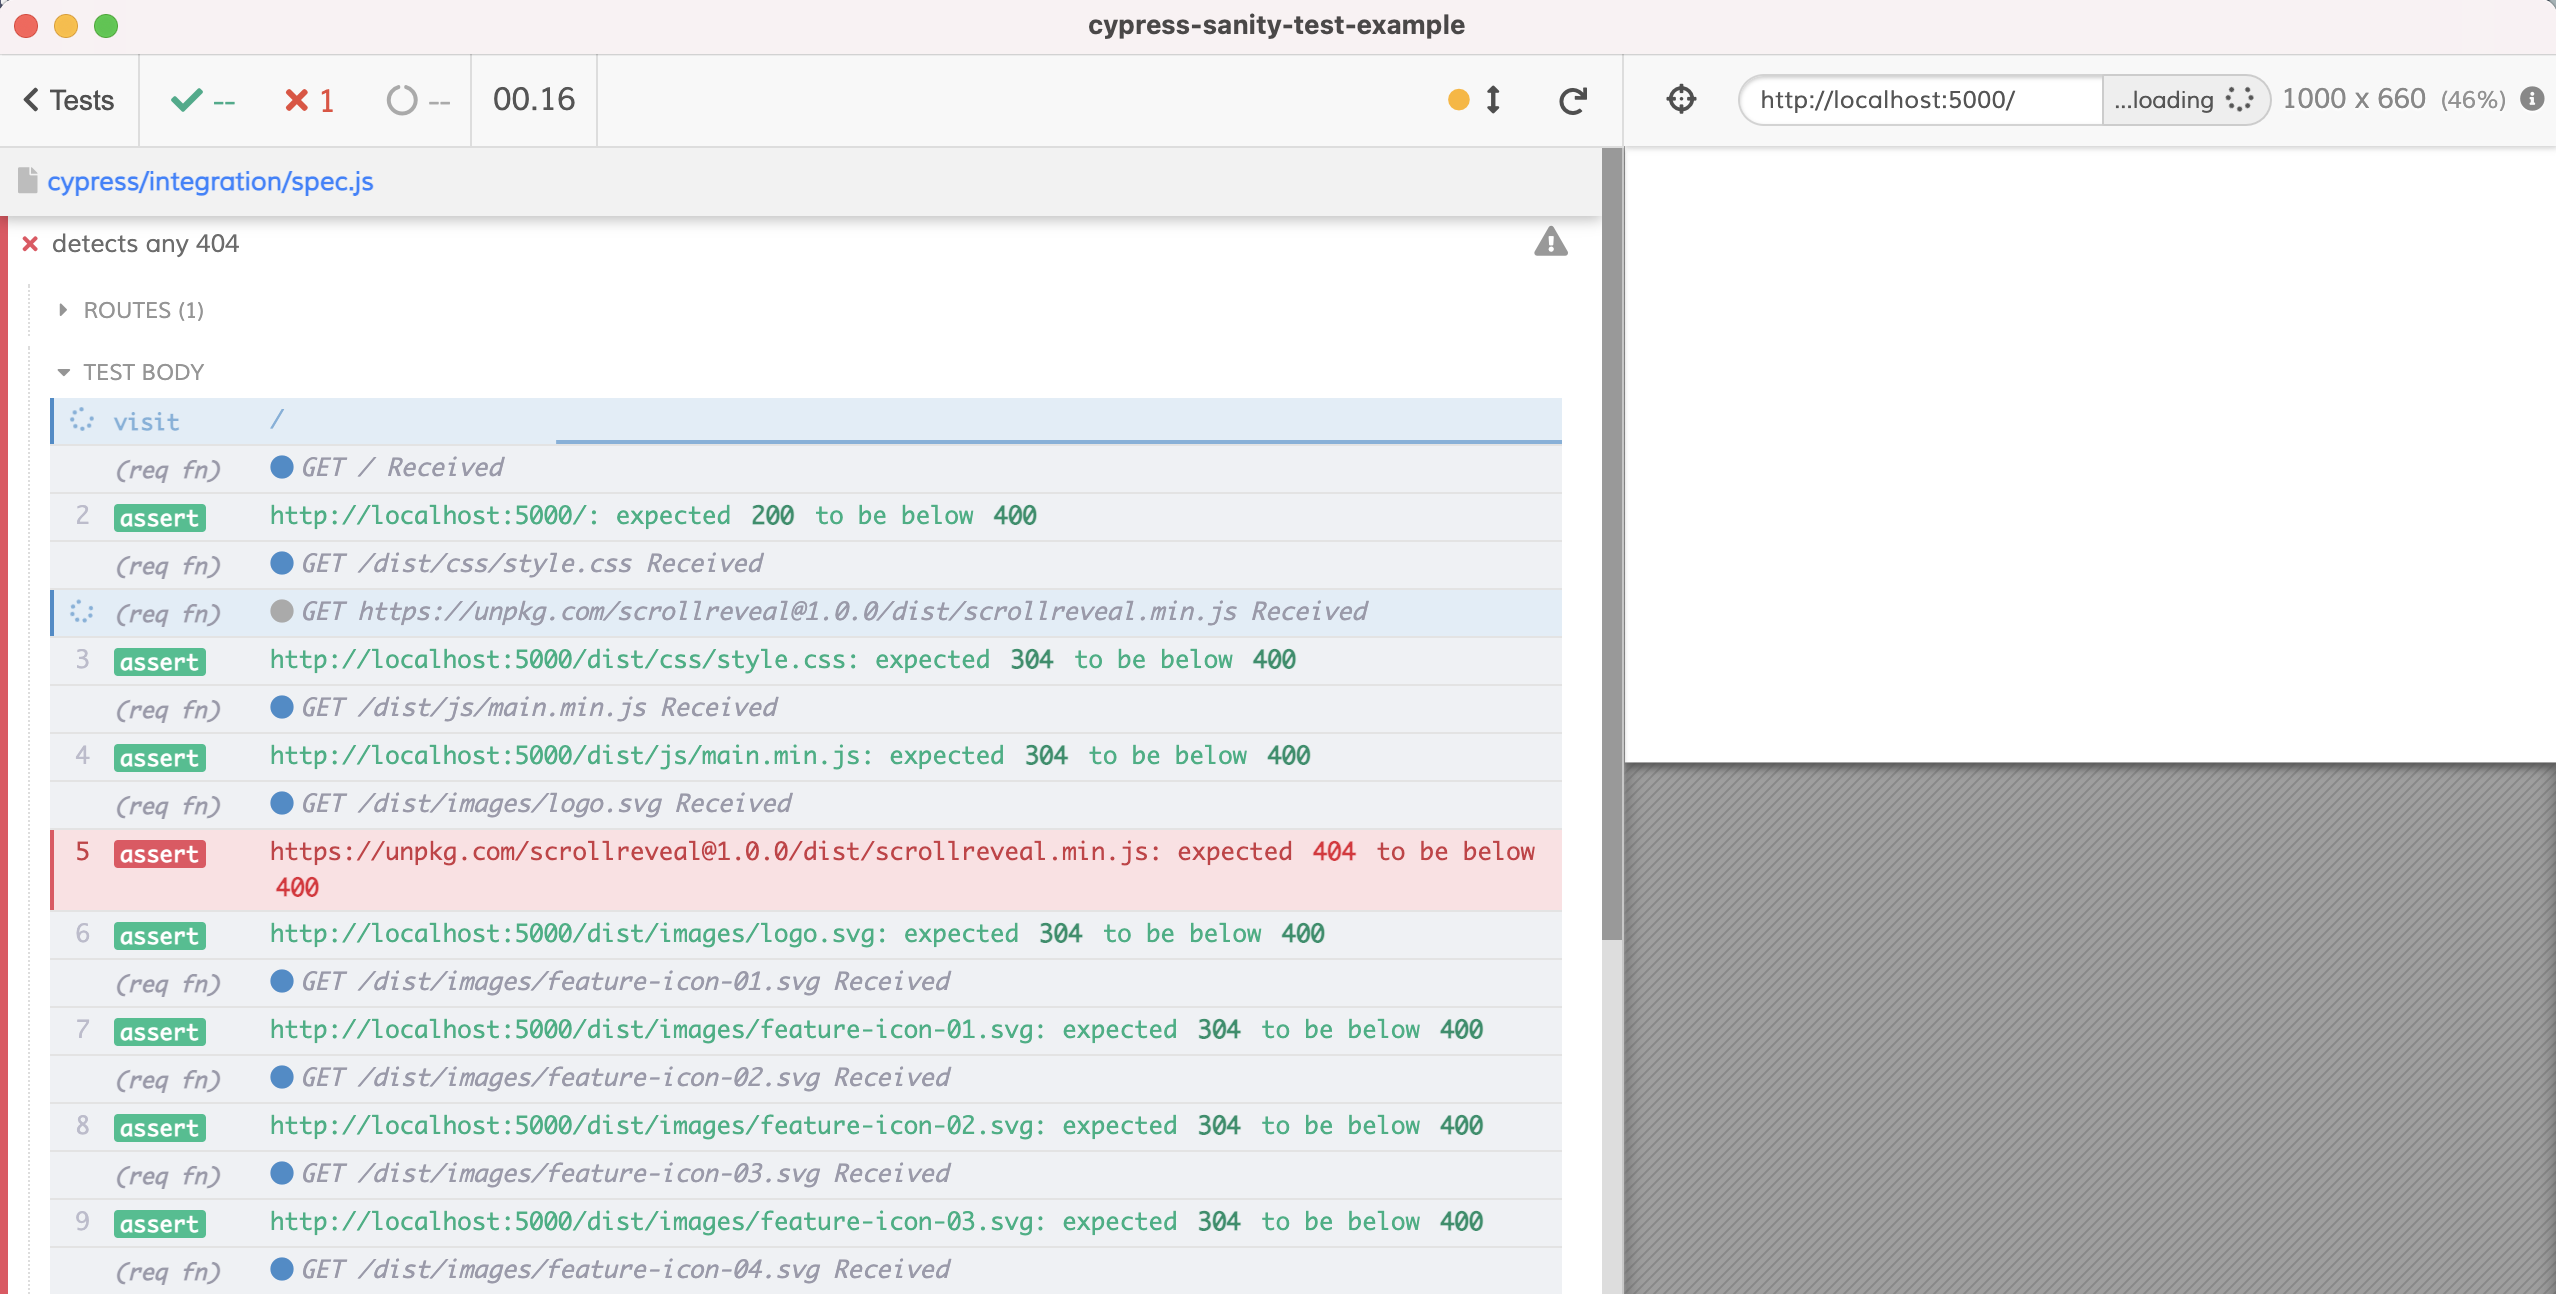
Task: Click the gray pending dot on unpkg request
Action: pos(282,611)
